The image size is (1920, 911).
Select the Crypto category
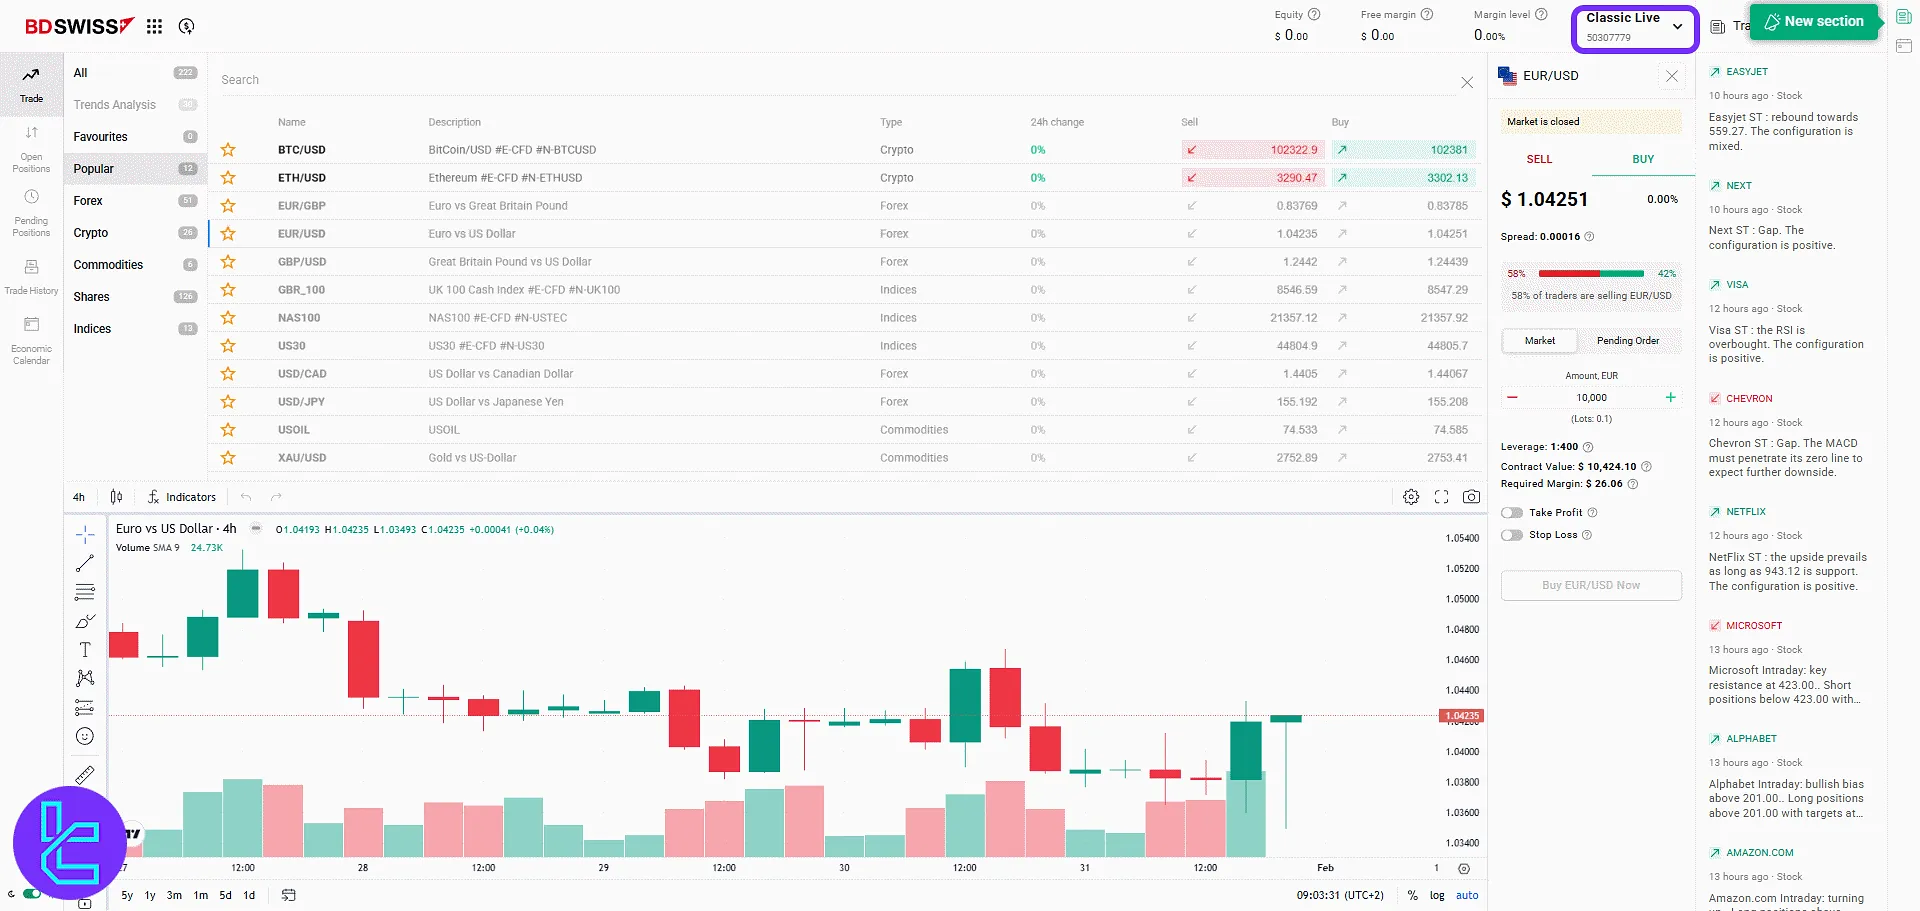(x=135, y=233)
